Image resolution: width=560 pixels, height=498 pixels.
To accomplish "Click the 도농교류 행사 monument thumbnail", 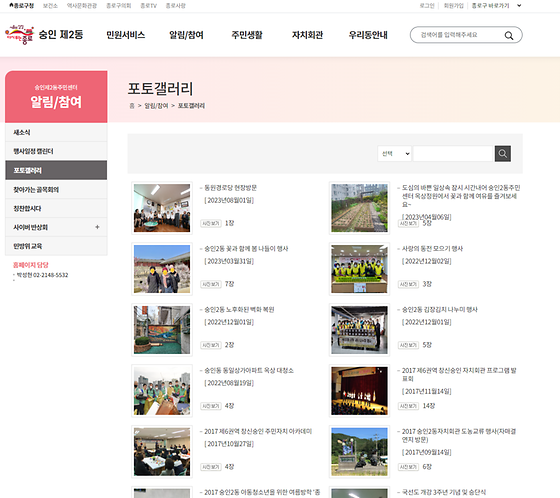I will pyautogui.click(x=359, y=452).
